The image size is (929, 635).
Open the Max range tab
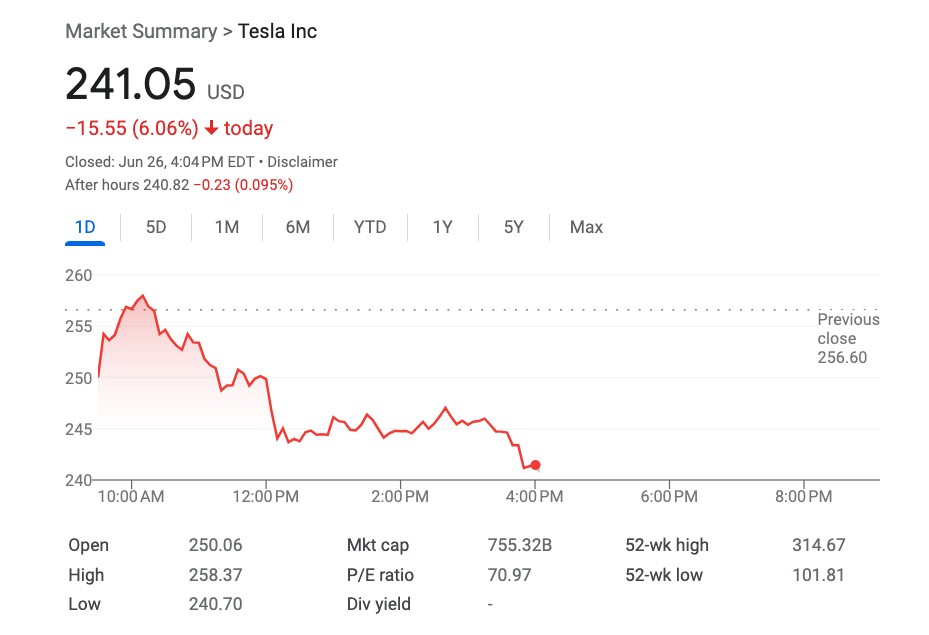tap(586, 227)
